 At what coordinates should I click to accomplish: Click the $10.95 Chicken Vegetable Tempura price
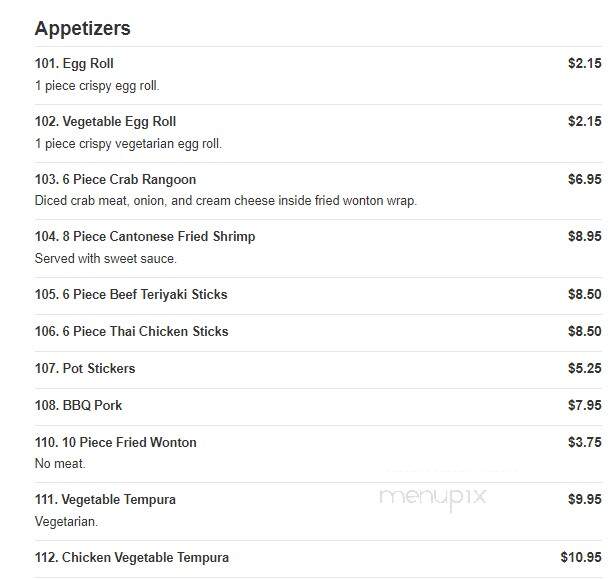click(581, 557)
